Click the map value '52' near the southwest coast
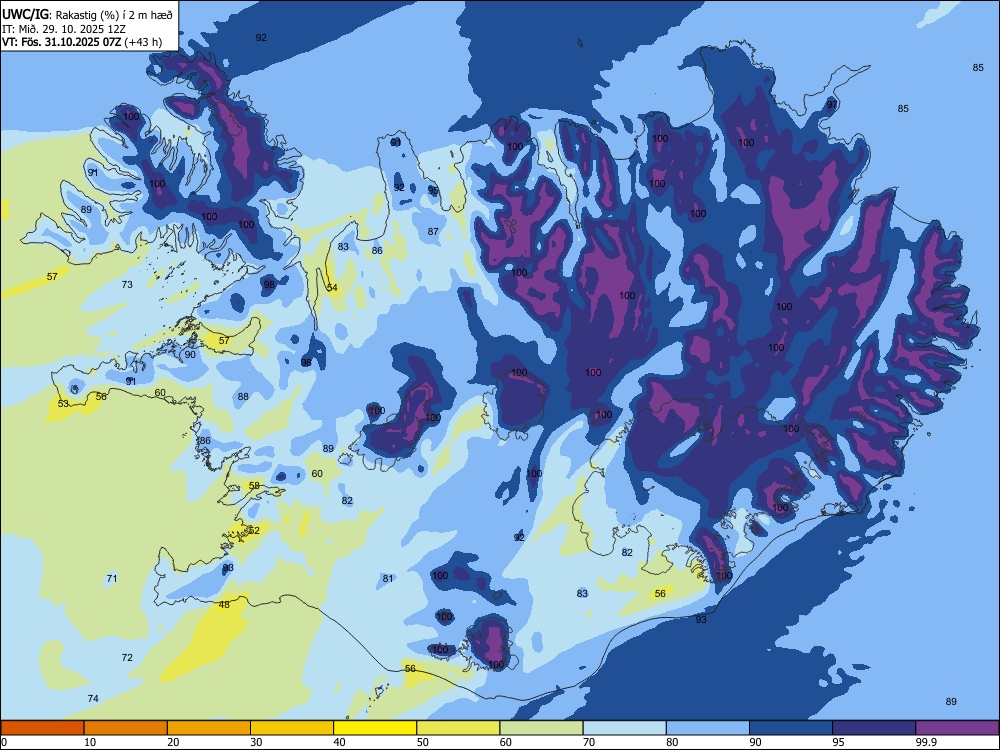This screenshot has height=750, width=1000. point(254,531)
